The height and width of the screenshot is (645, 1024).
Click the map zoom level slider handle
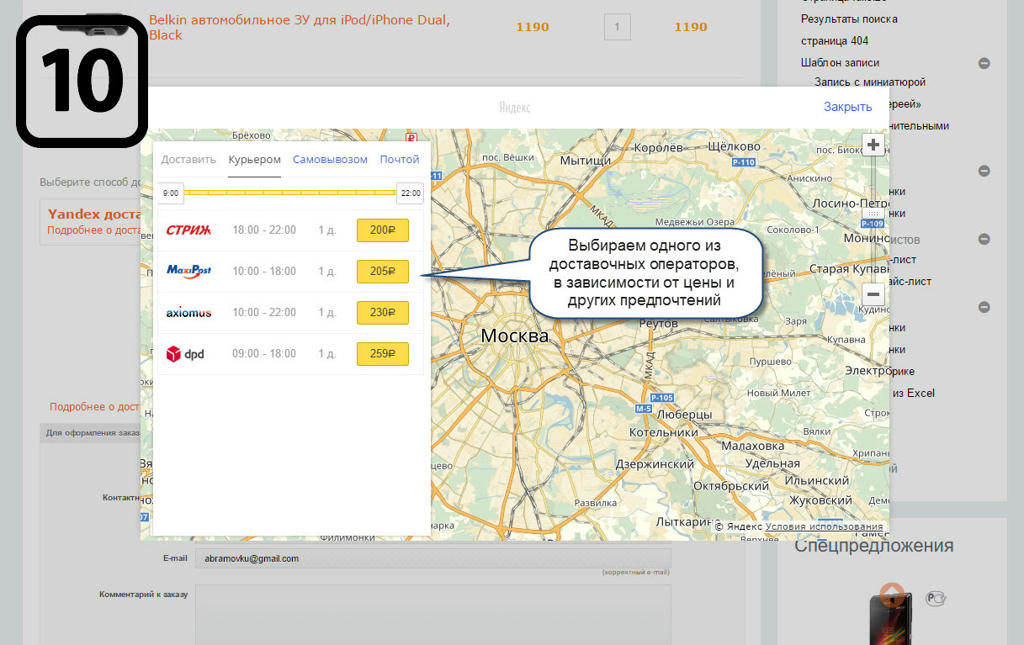tap(873, 214)
